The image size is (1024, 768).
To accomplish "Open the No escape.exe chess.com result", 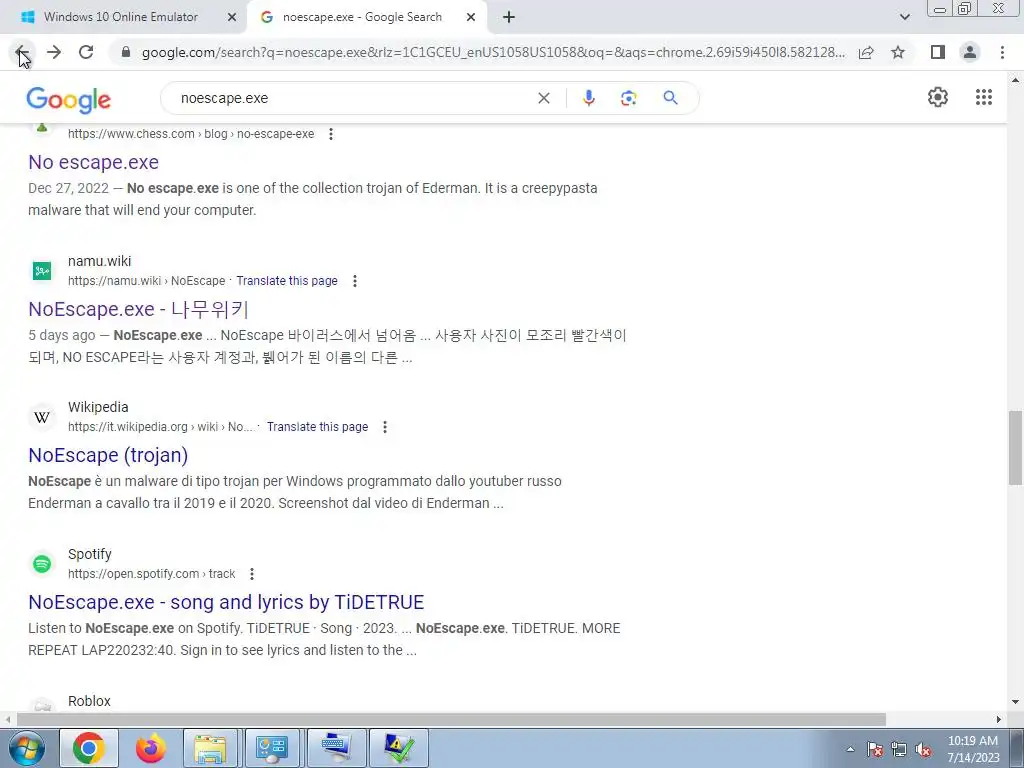I will click(93, 162).
